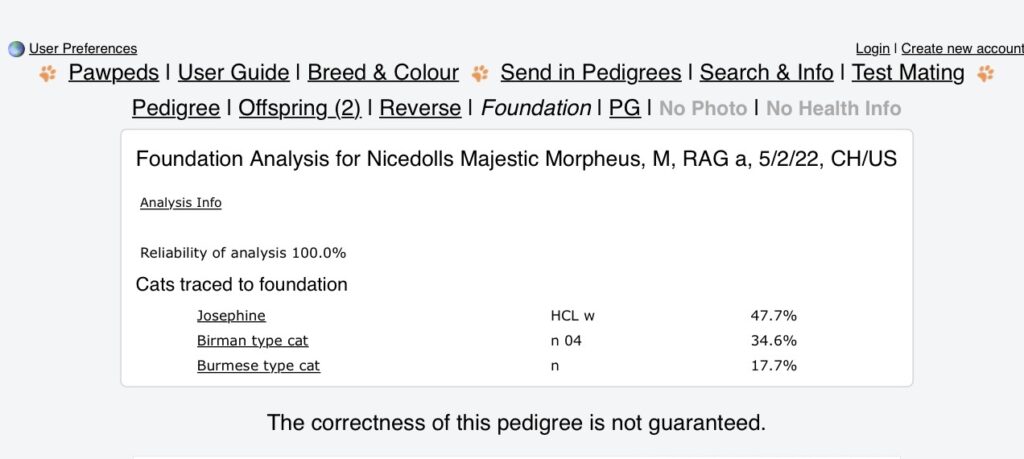
Task: Select Create new account
Action: pyautogui.click(x=962, y=49)
